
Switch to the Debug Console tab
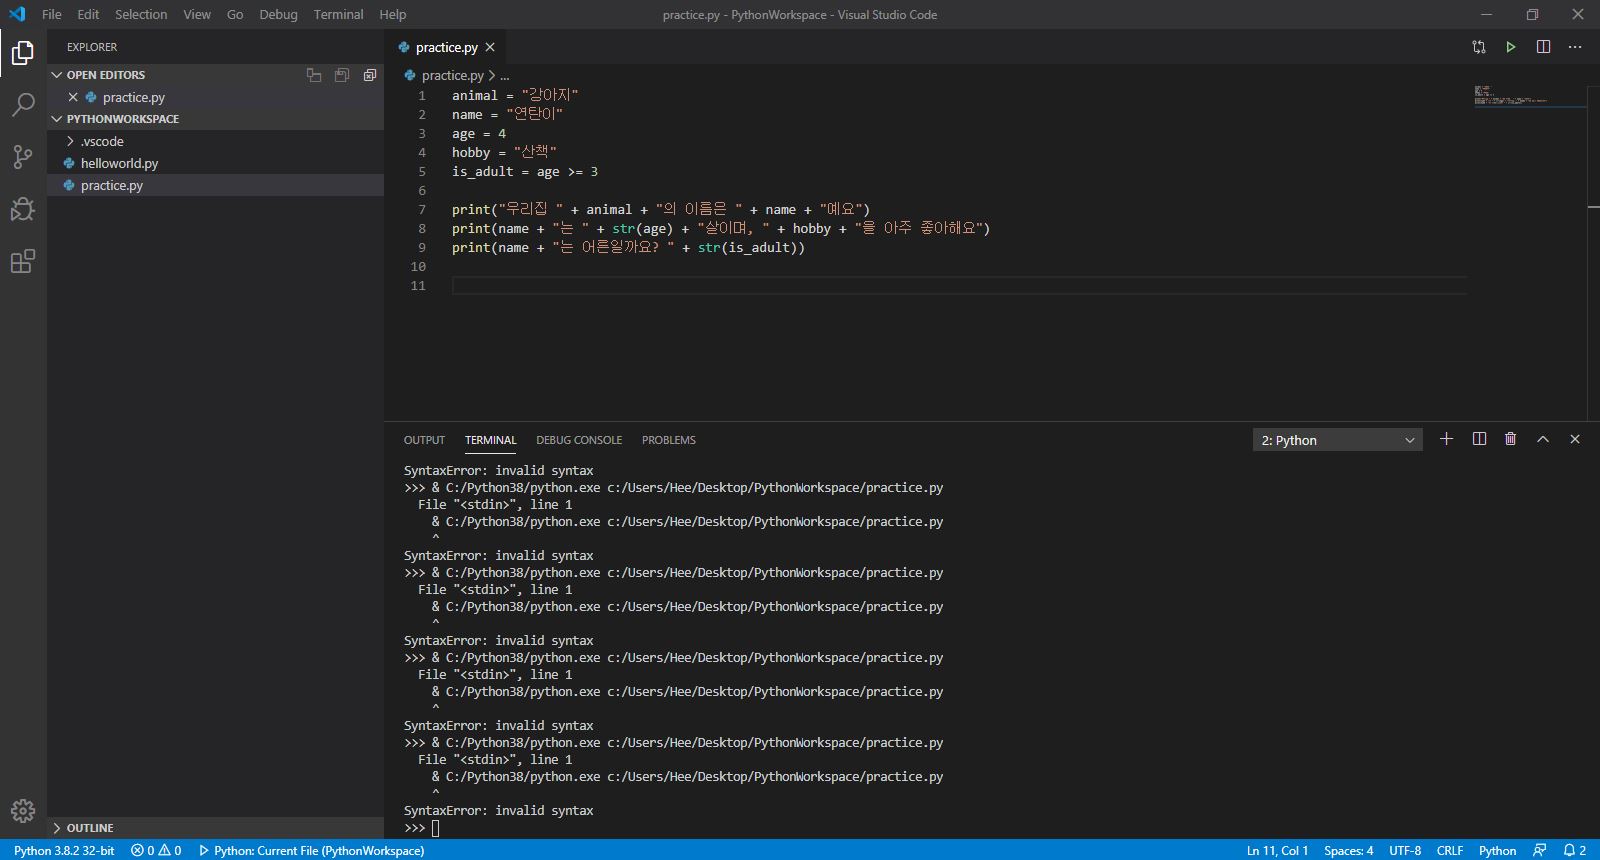pyautogui.click(x=579, y=440)
